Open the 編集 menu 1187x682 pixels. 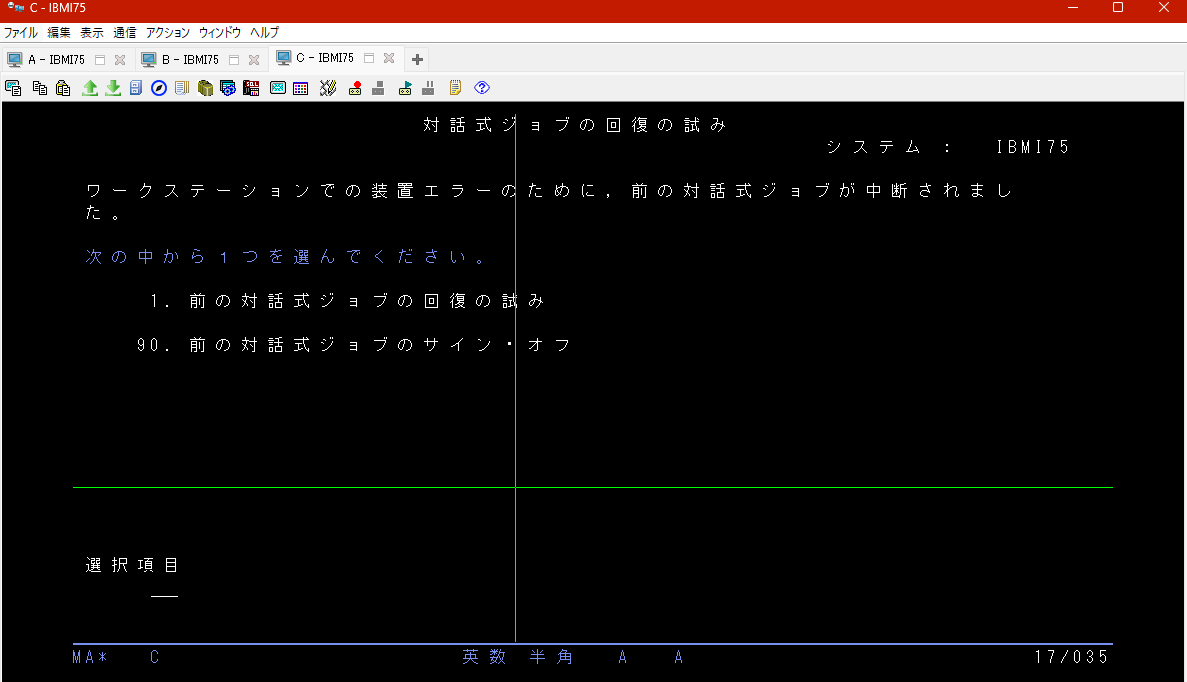pyautogui.click(x=58, y=33)
